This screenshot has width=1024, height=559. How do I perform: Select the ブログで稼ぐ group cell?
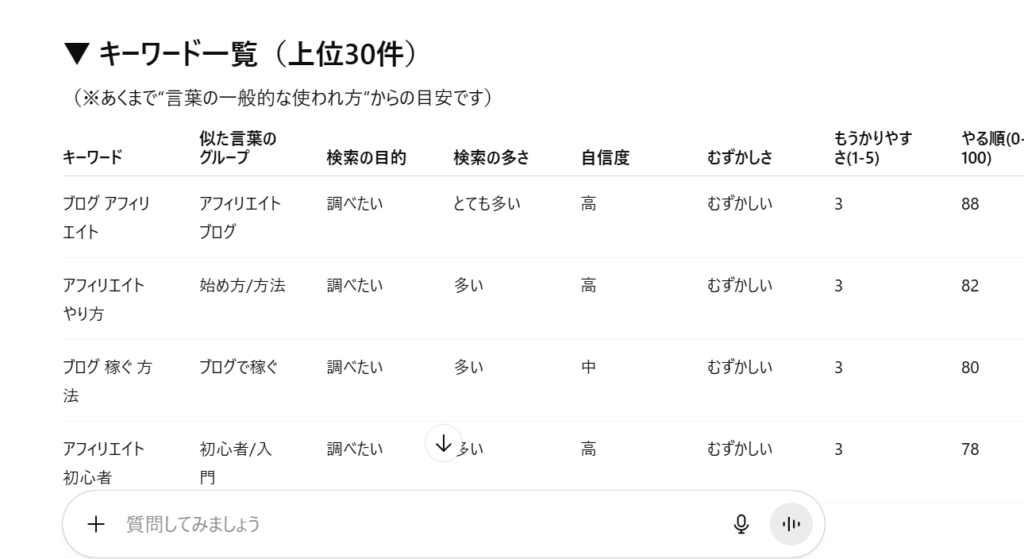pos(239,368)
